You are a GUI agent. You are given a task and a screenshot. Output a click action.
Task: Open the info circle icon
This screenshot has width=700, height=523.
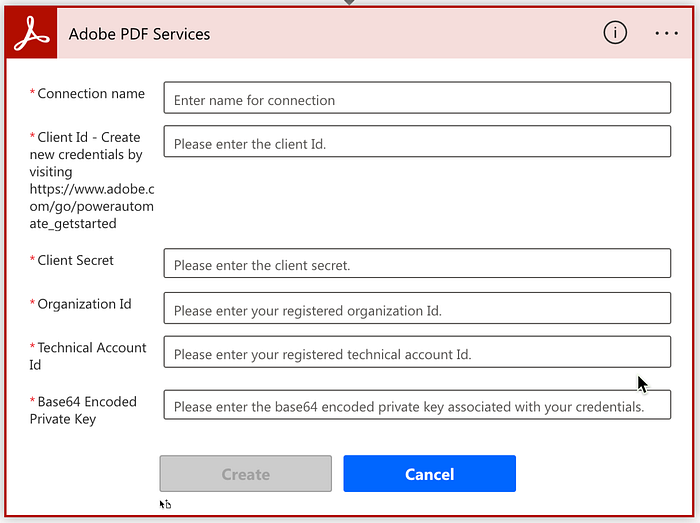(x=615, y=33)
